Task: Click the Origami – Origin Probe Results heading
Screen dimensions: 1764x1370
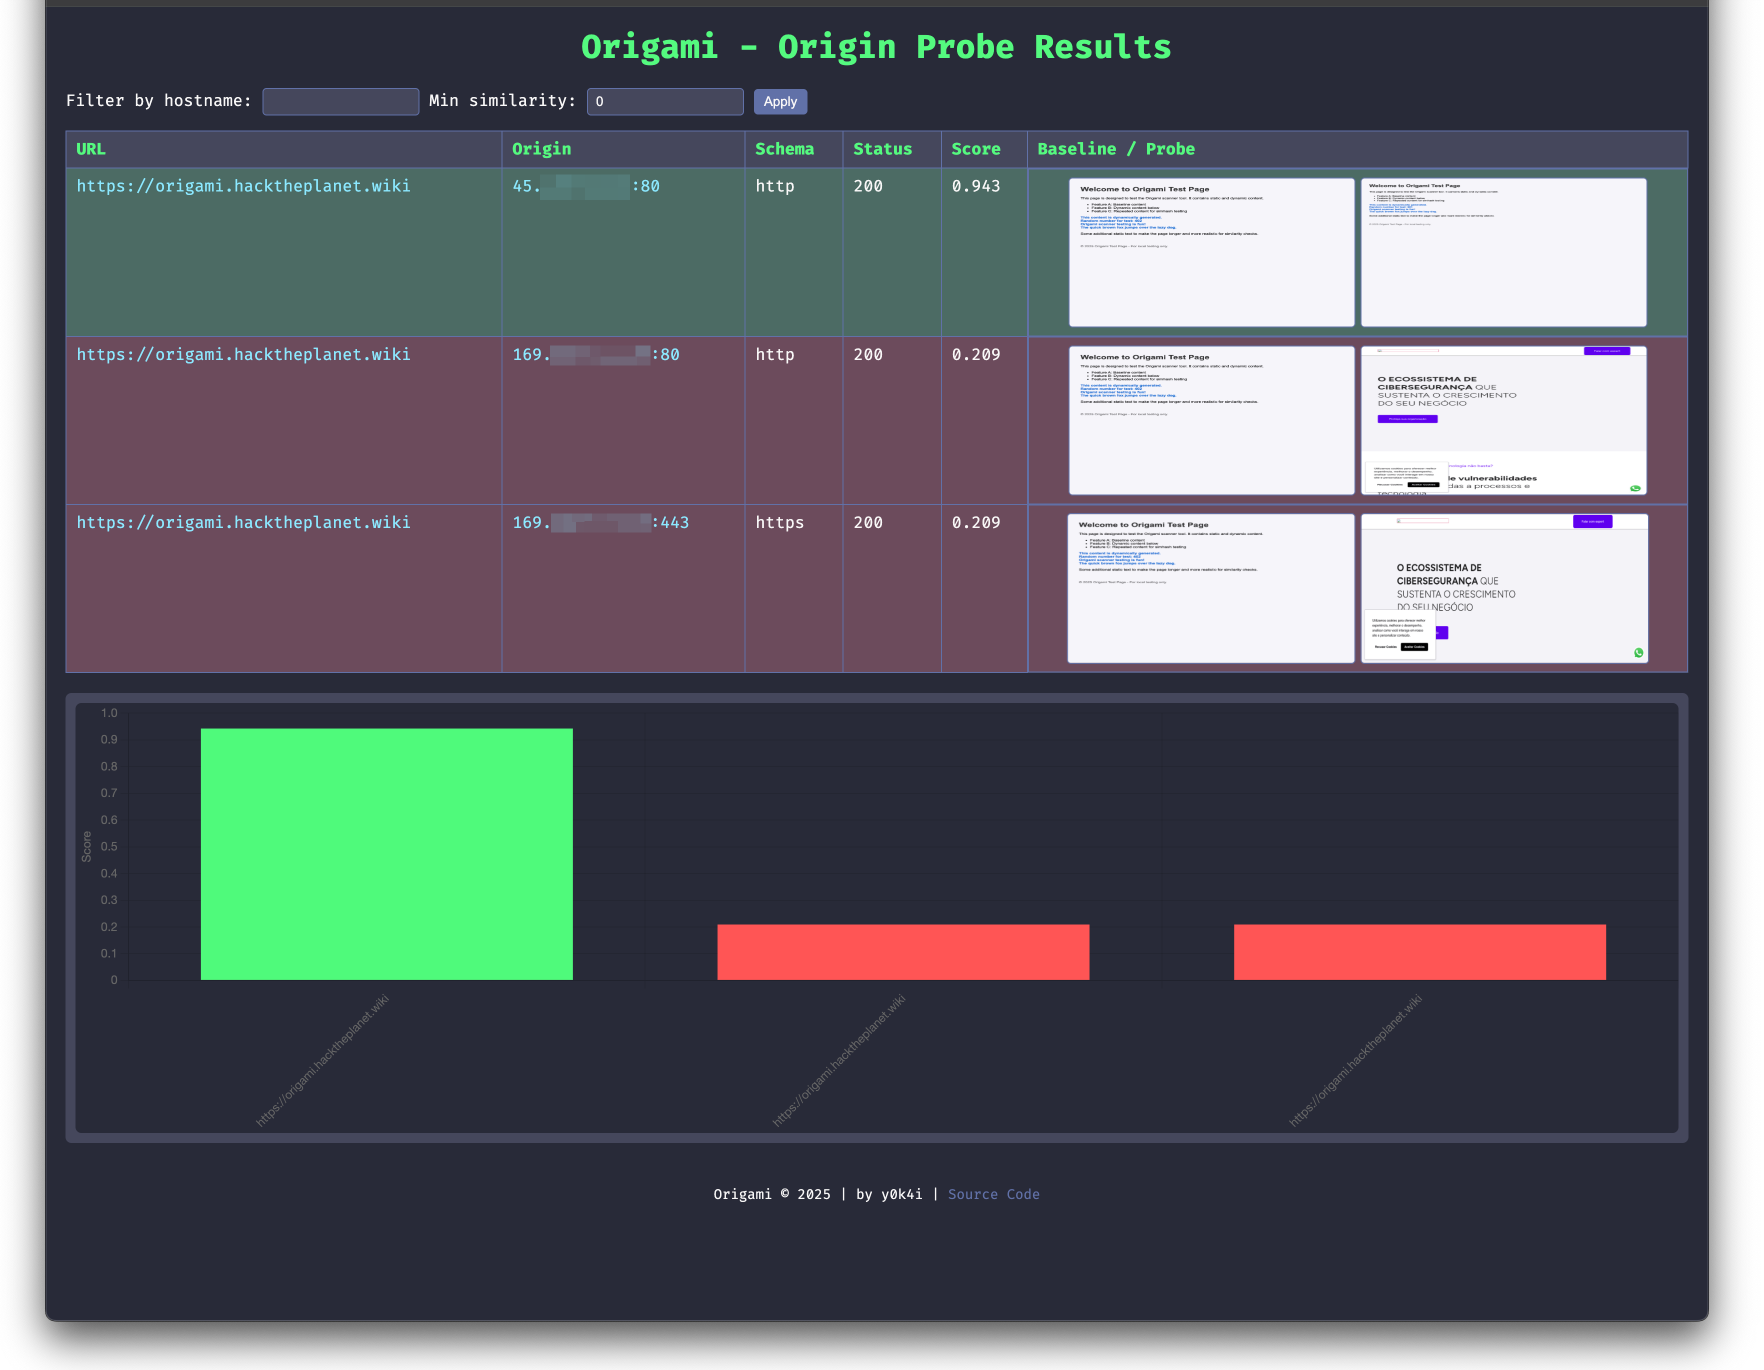Action: pos(876,47)
